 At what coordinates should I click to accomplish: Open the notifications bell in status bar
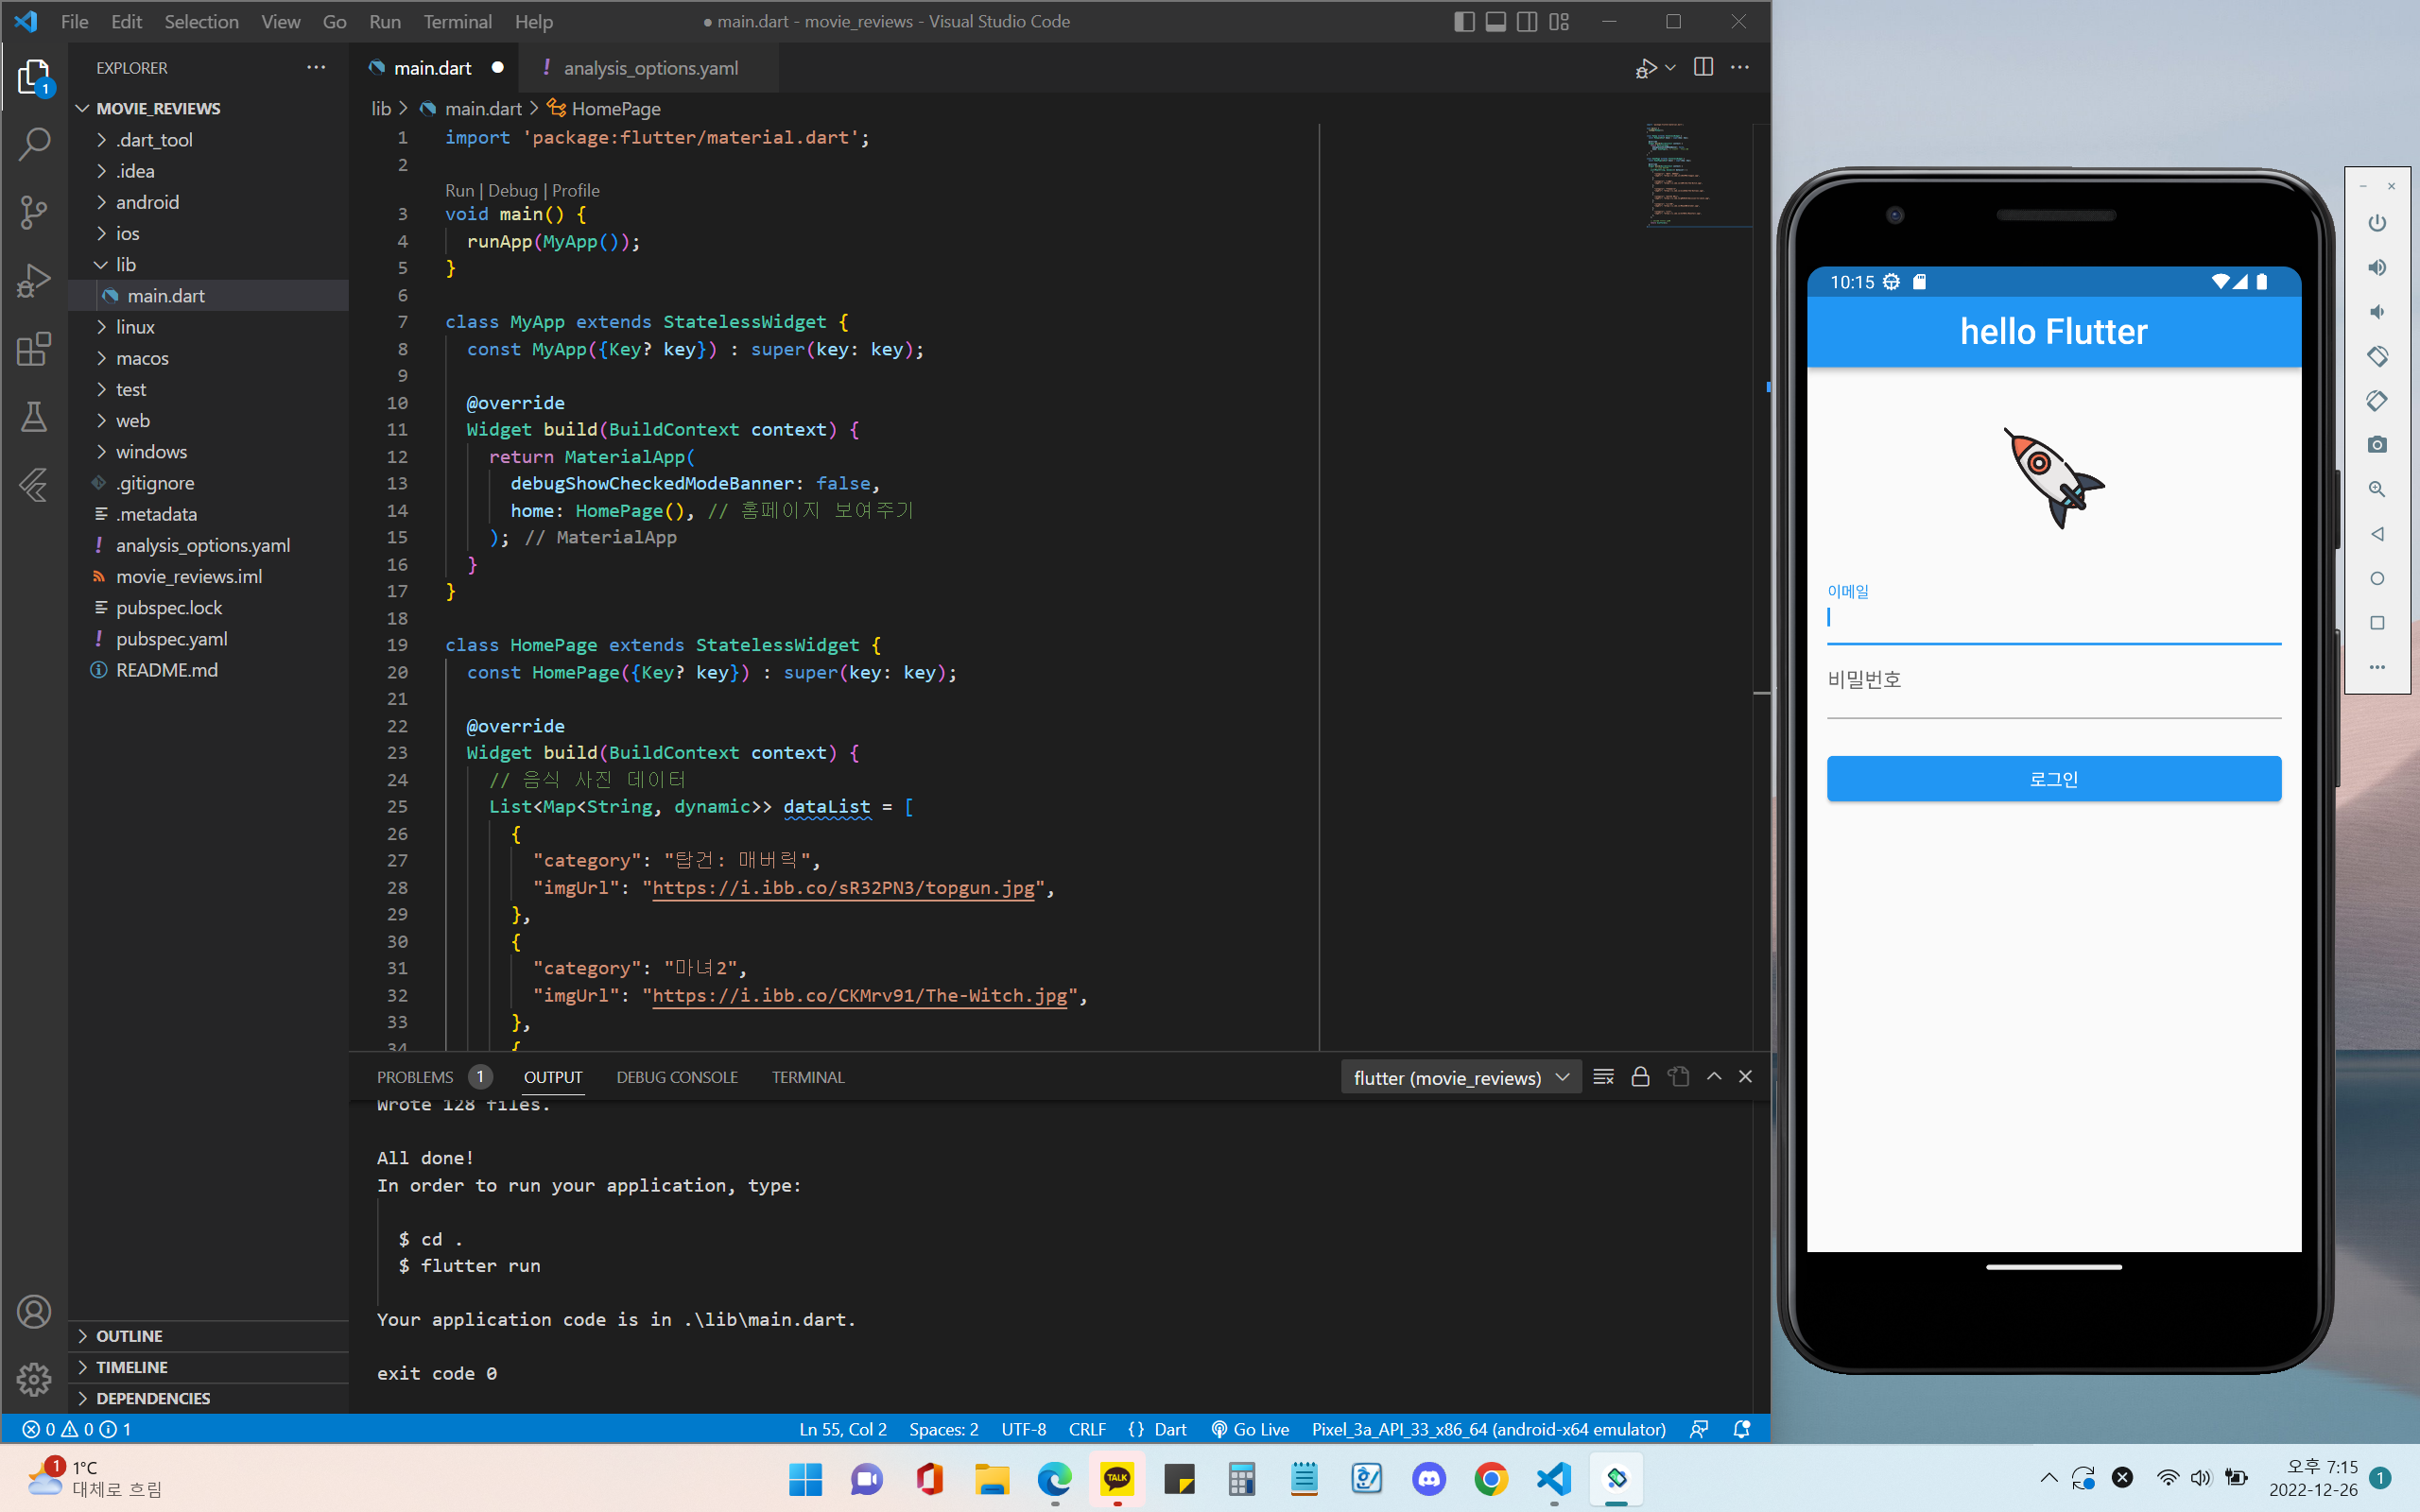(1741, 1429)
